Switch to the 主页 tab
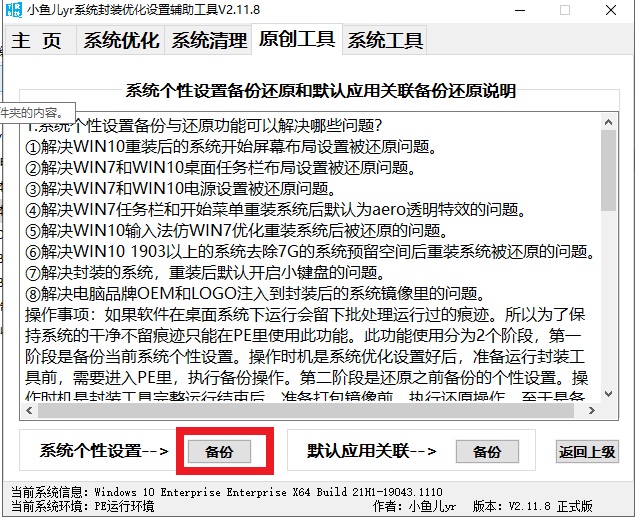 click(x=37, y=41)
